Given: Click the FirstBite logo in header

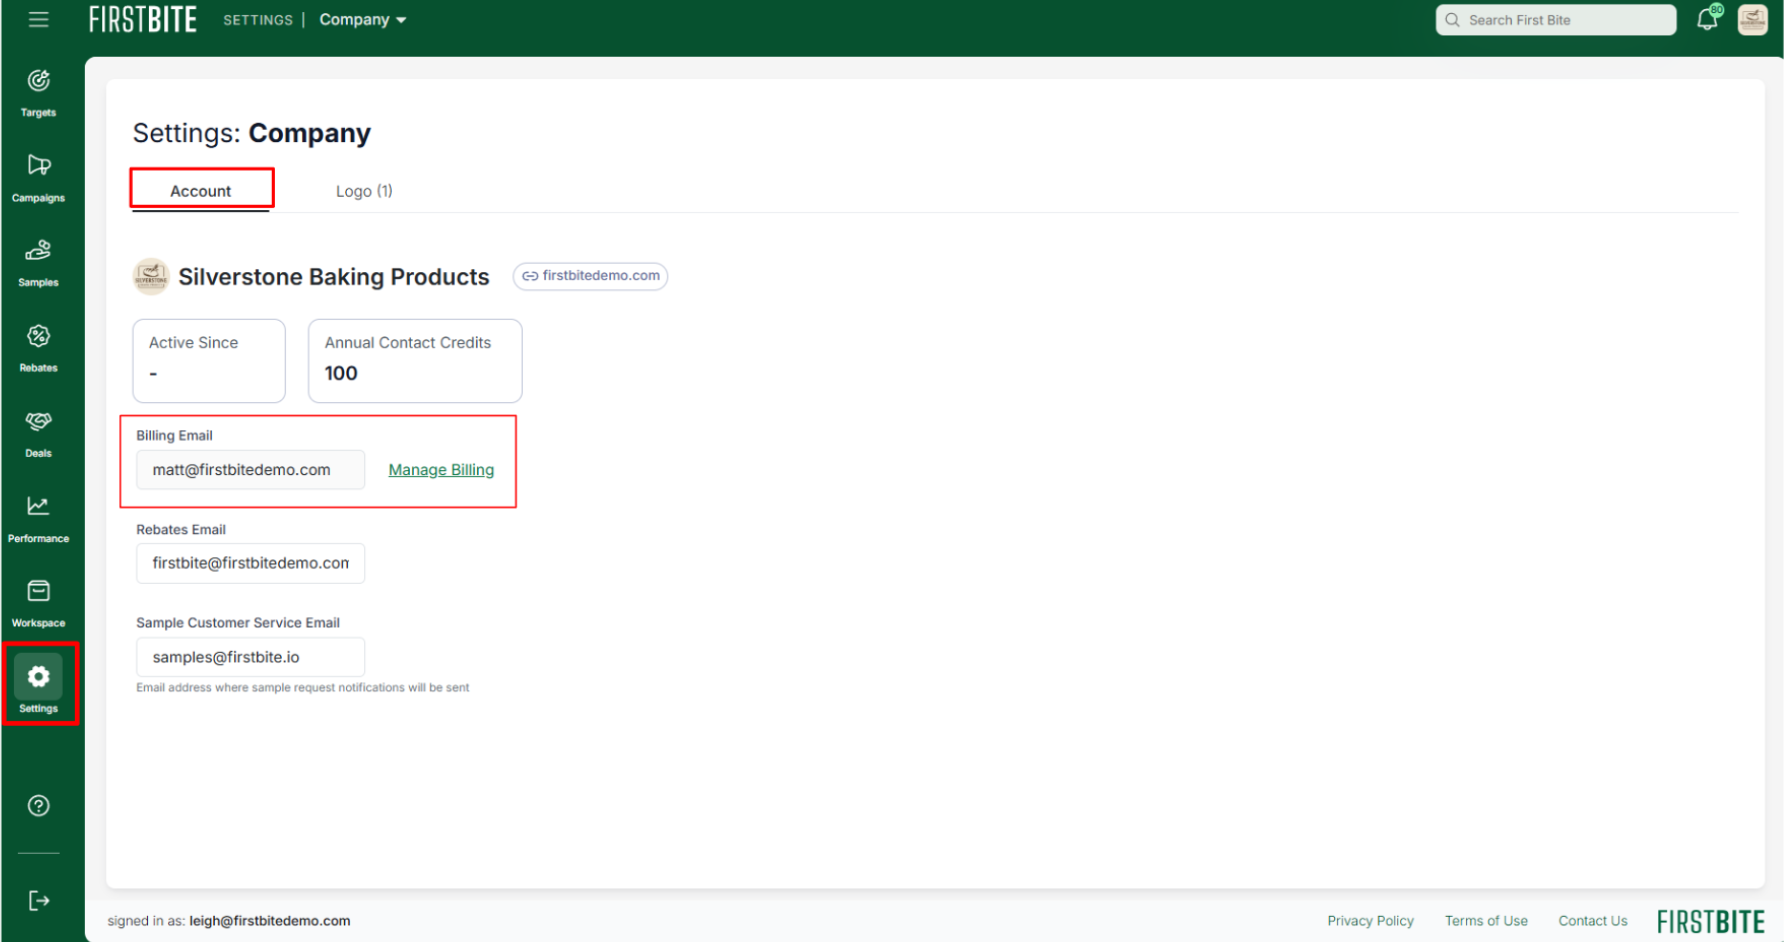Looking at the screenshot, I should [x=143, y=19].
